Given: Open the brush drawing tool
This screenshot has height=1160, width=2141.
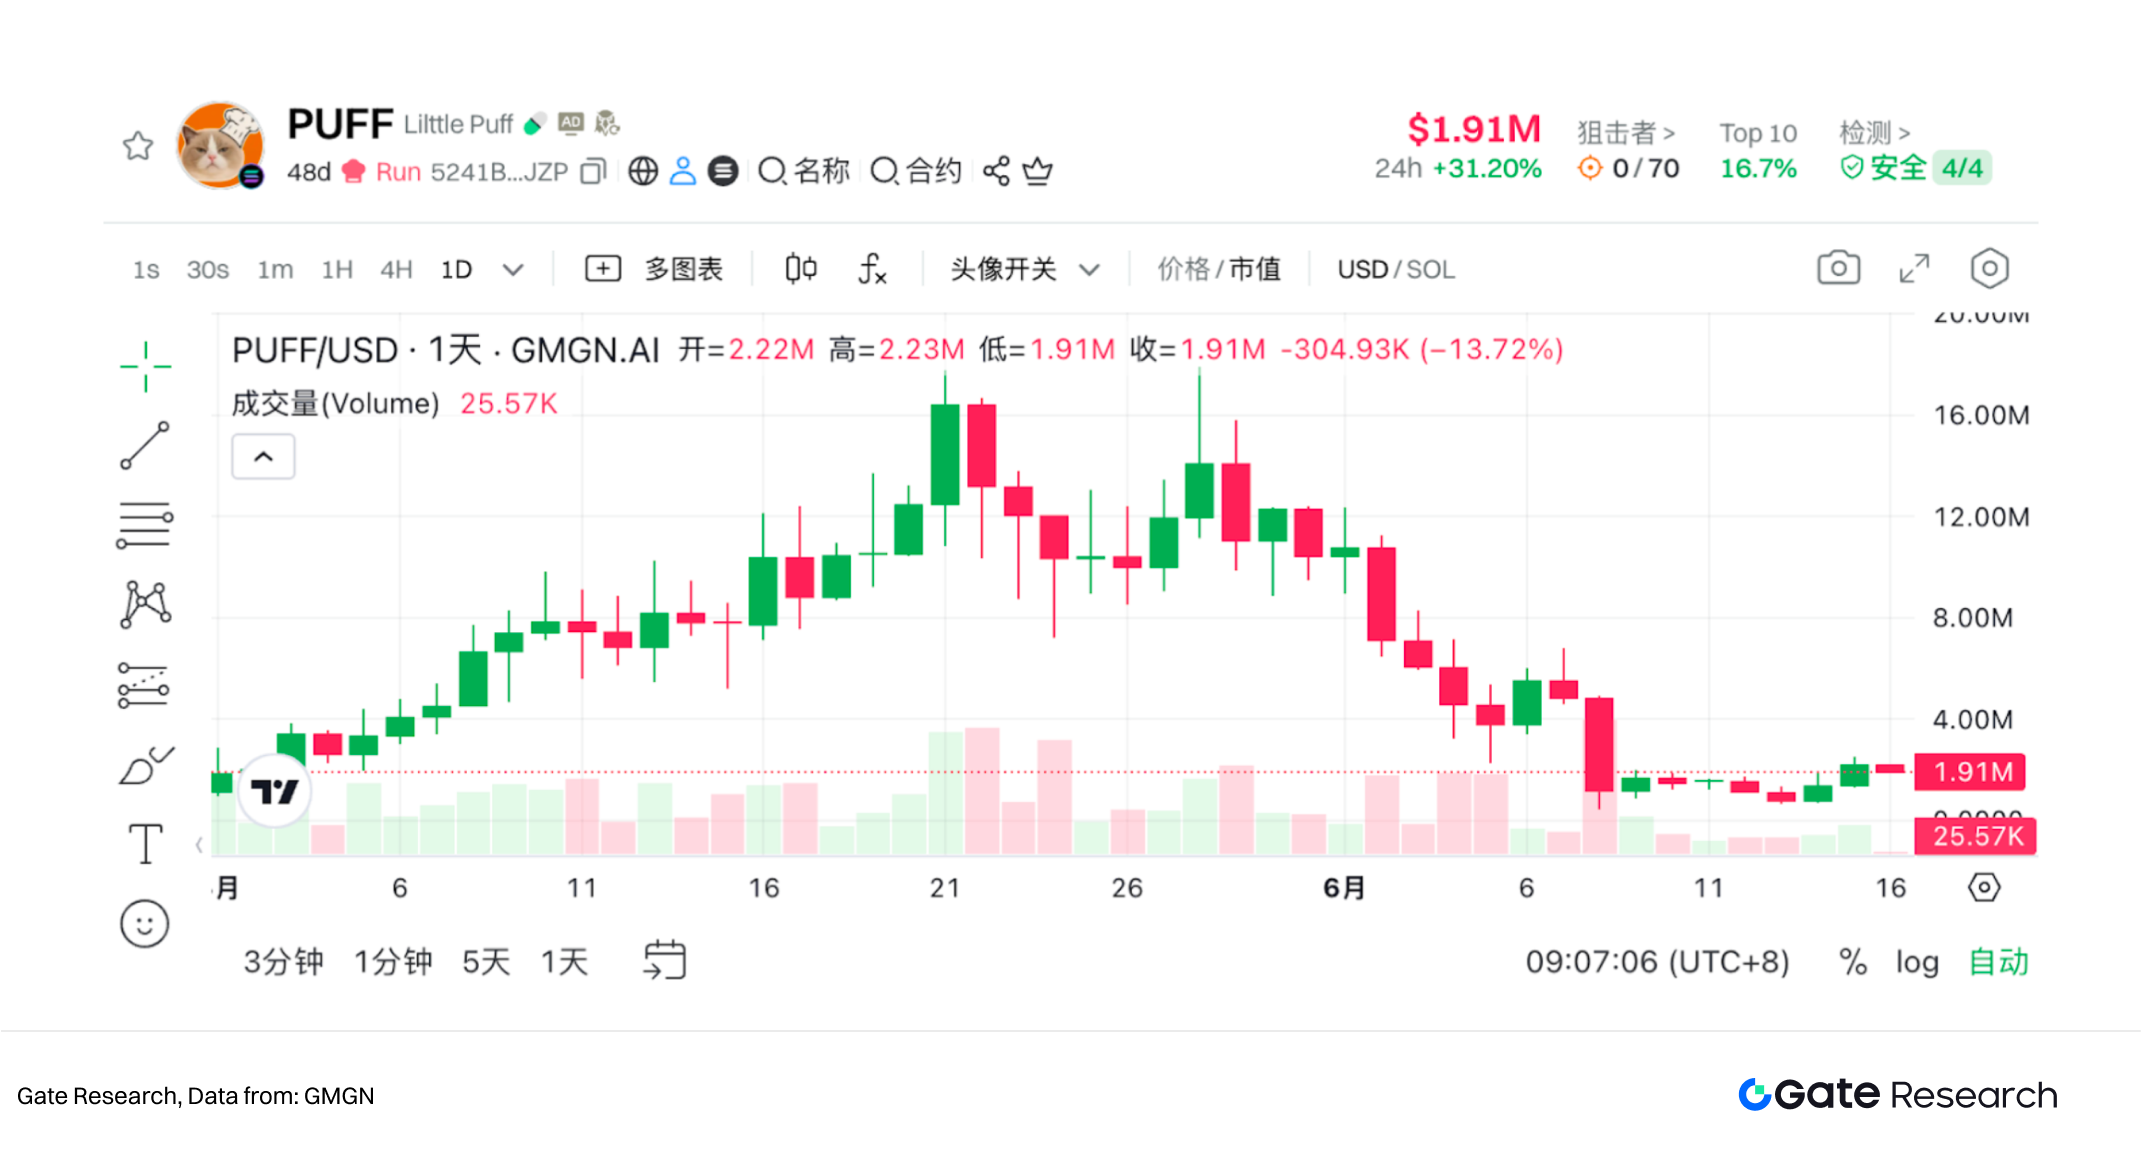Looking at the screenshot, I should (145, 768).
